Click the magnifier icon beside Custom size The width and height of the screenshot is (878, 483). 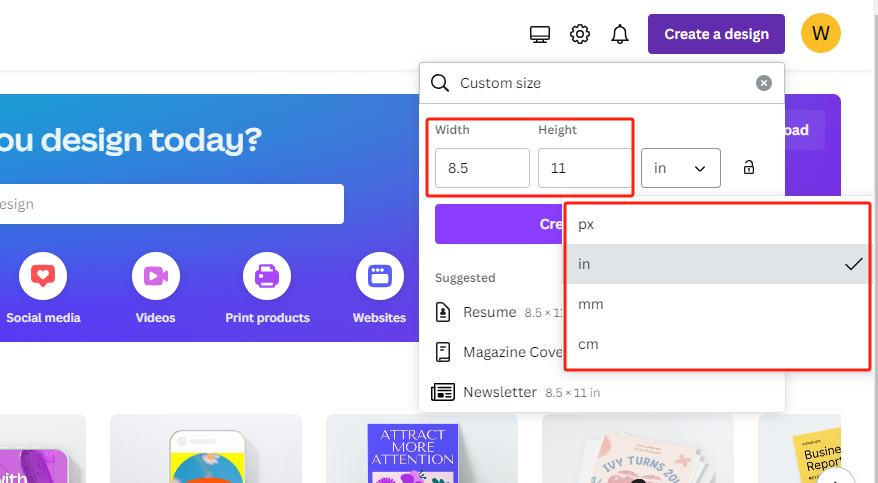point(440,83)
